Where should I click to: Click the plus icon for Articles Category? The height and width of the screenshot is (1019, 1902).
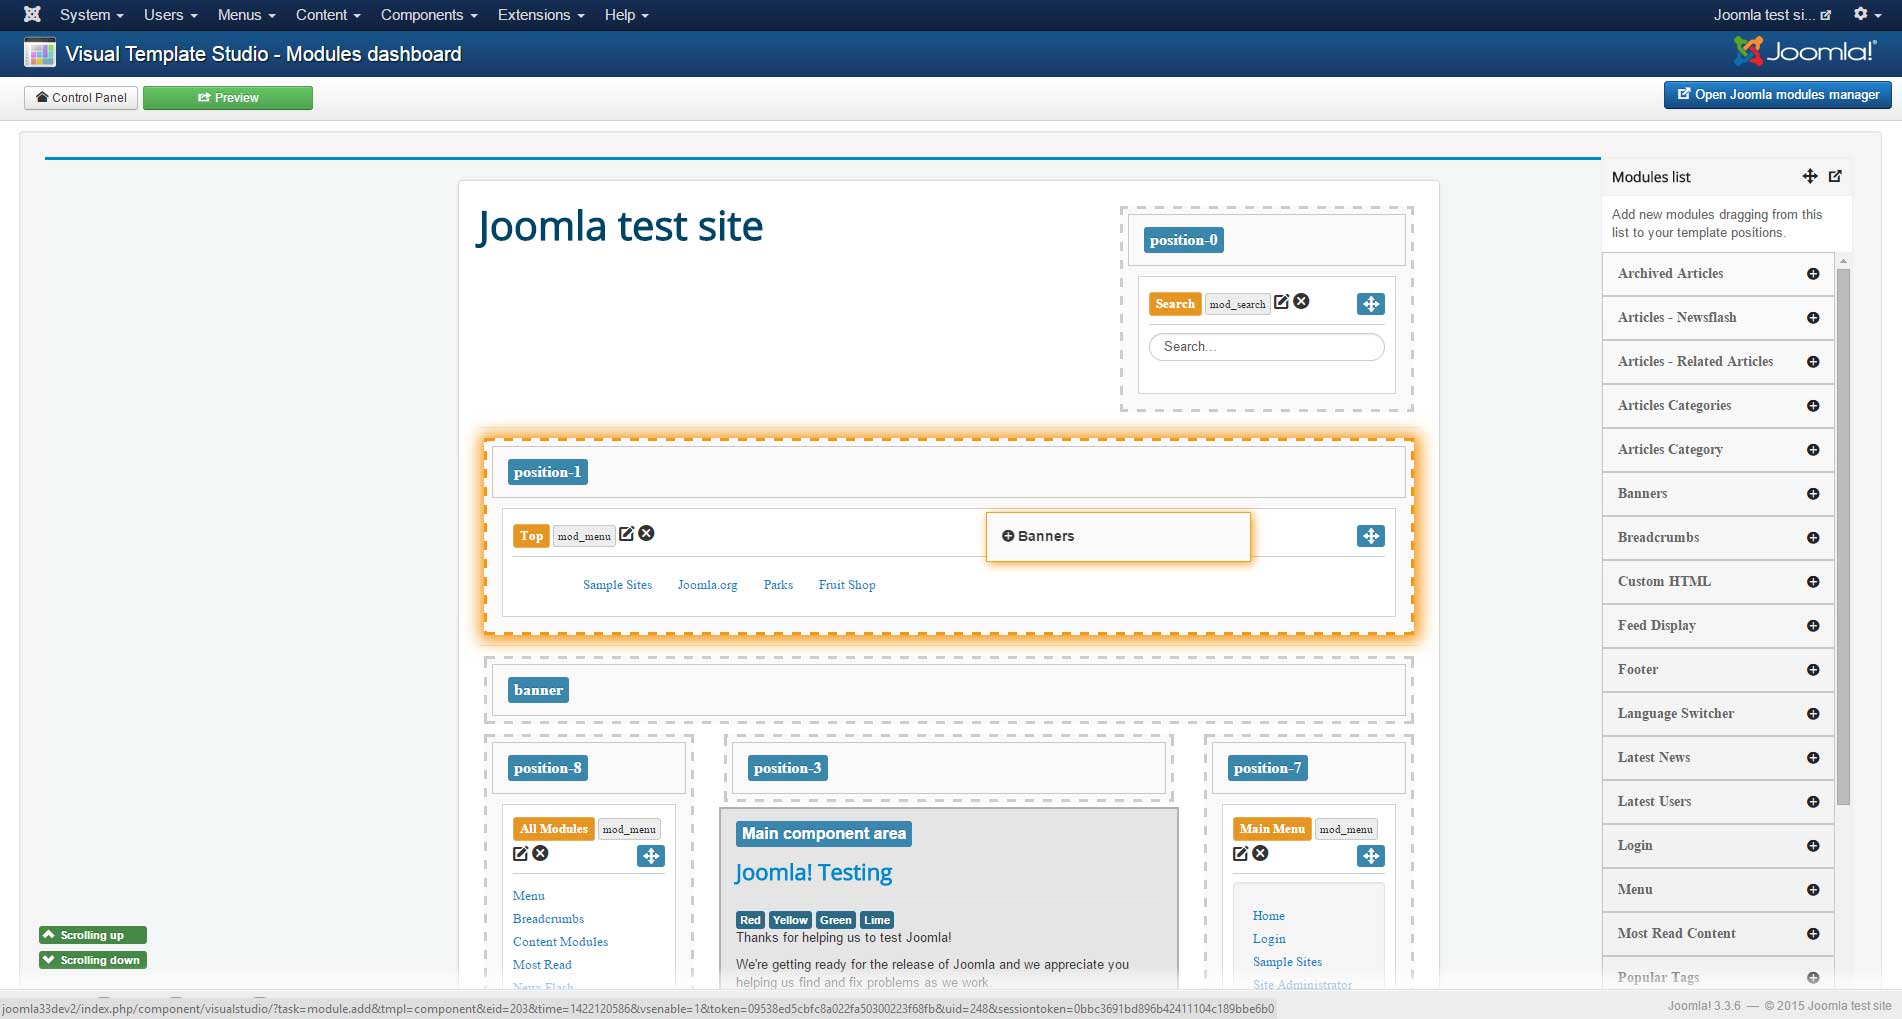1813,450
